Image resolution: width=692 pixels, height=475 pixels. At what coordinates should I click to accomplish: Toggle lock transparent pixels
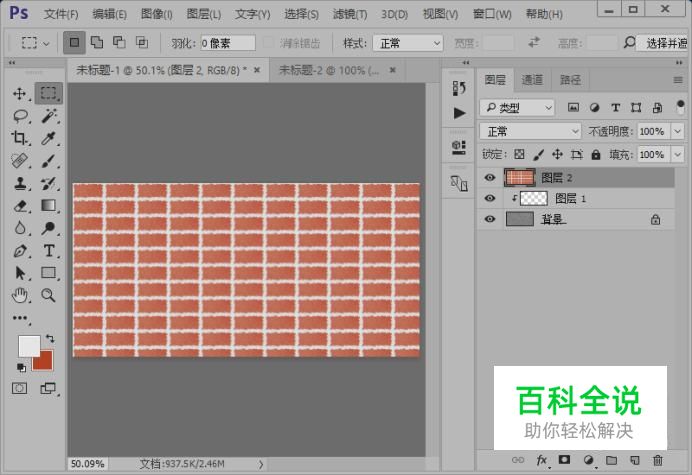coord(519,154)
